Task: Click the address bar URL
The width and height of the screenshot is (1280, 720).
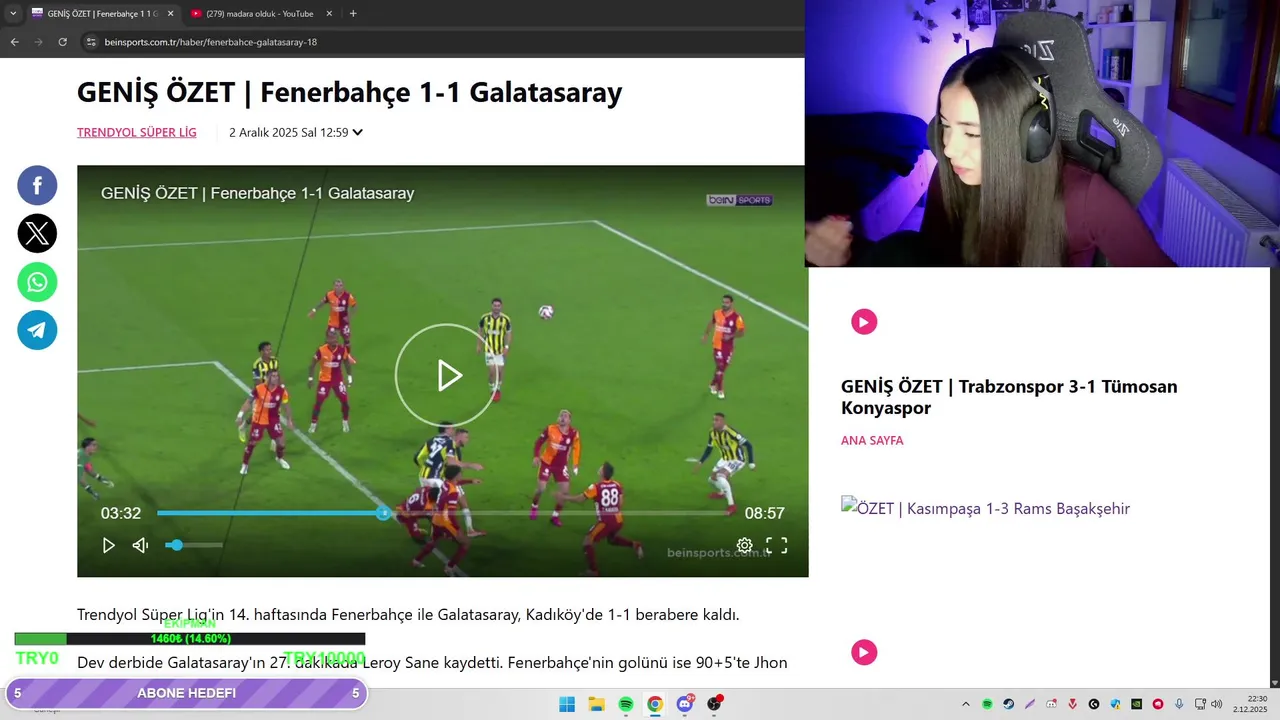Action: pyautogui.click(x=211, y=42)
